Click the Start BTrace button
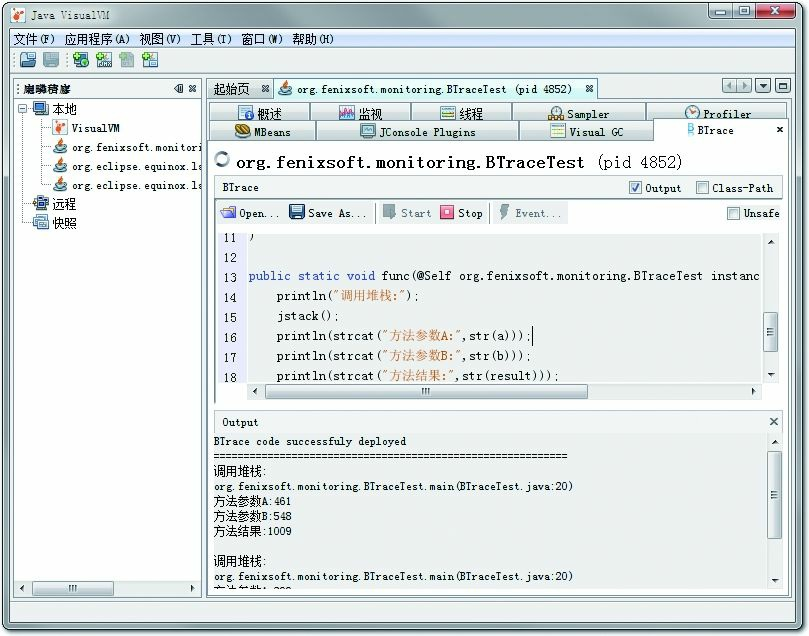Screen dimensions: 809x636 [407, 213]
